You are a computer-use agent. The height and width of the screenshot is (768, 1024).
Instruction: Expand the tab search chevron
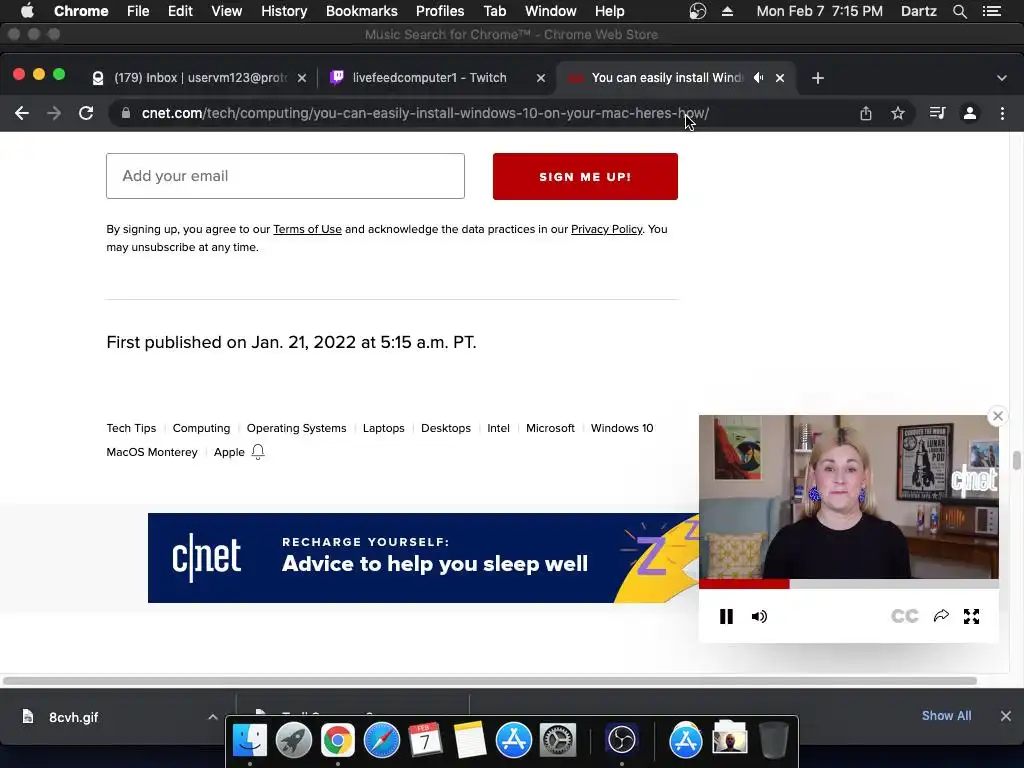1002,78
